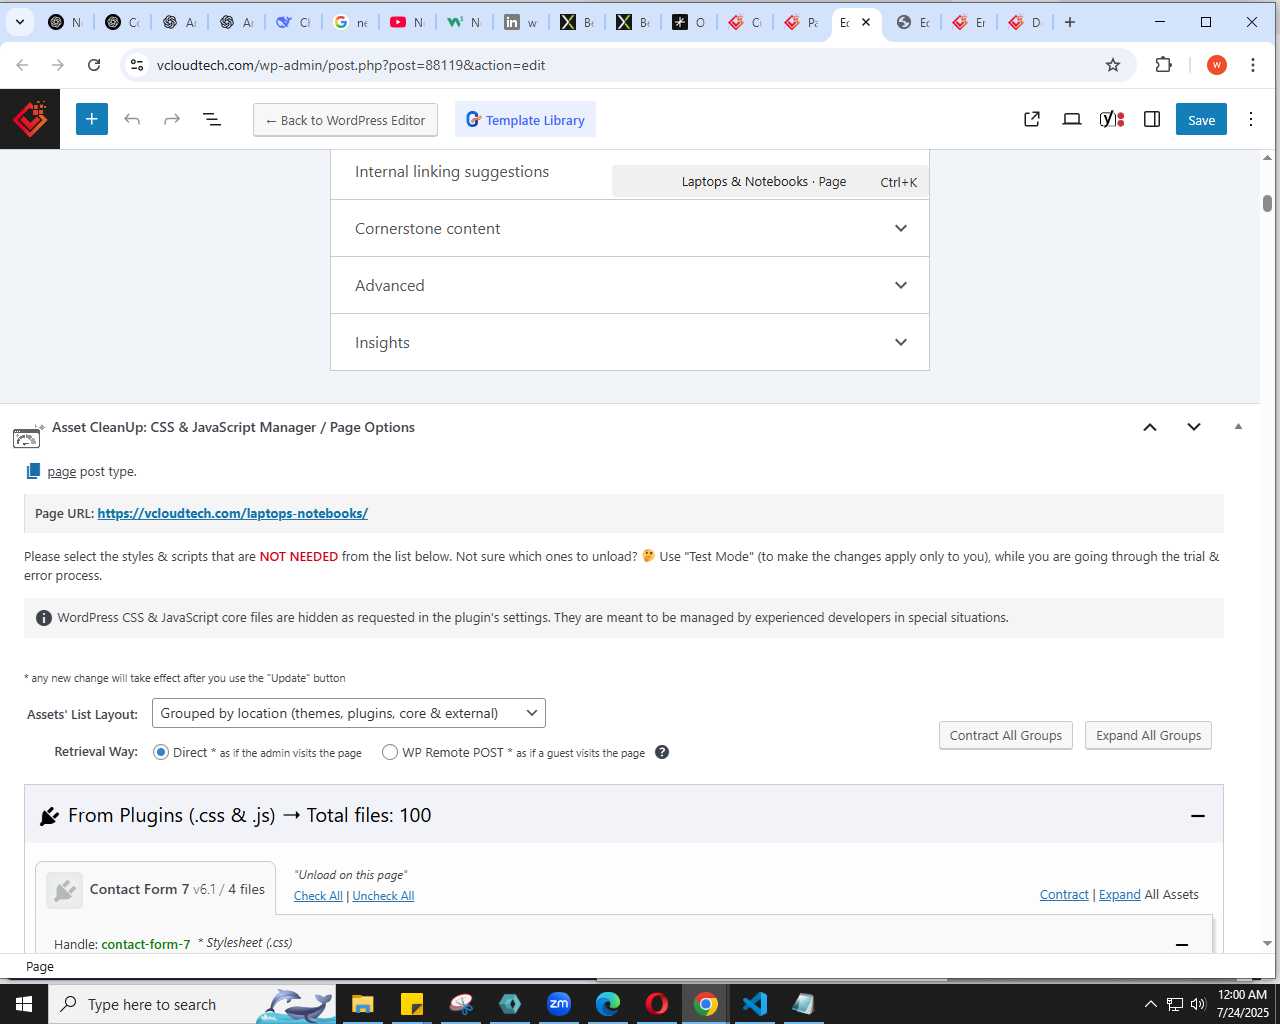Open the Chrome profile avatar
Viewport: 1280px width, 1024px height.
click(x=1217, y=65)
